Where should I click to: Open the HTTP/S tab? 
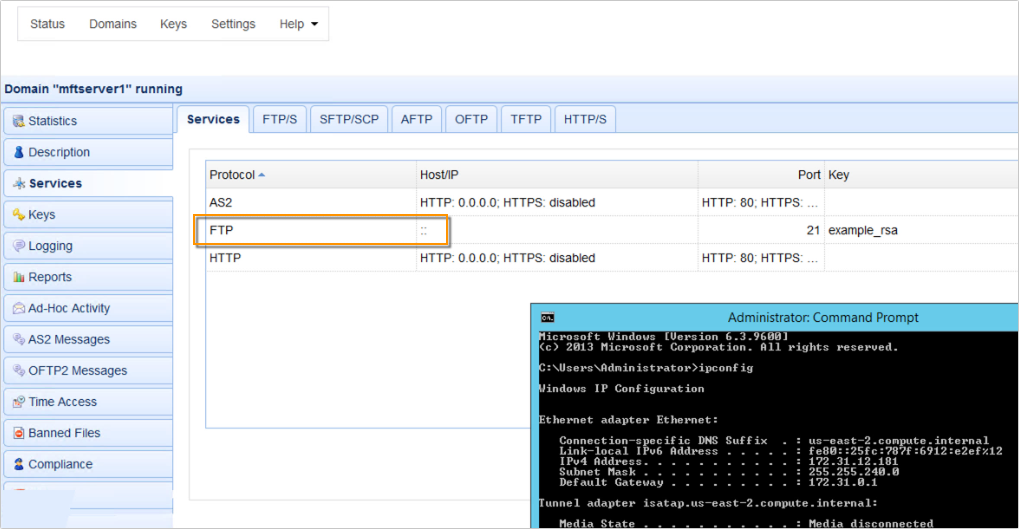[585, 119]
